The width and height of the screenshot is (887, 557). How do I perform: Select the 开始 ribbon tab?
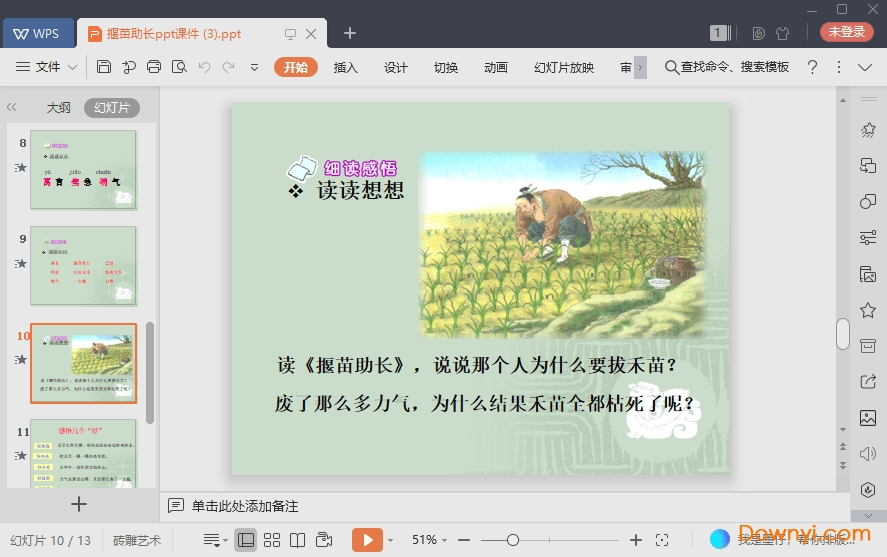[x=296, y=67]
